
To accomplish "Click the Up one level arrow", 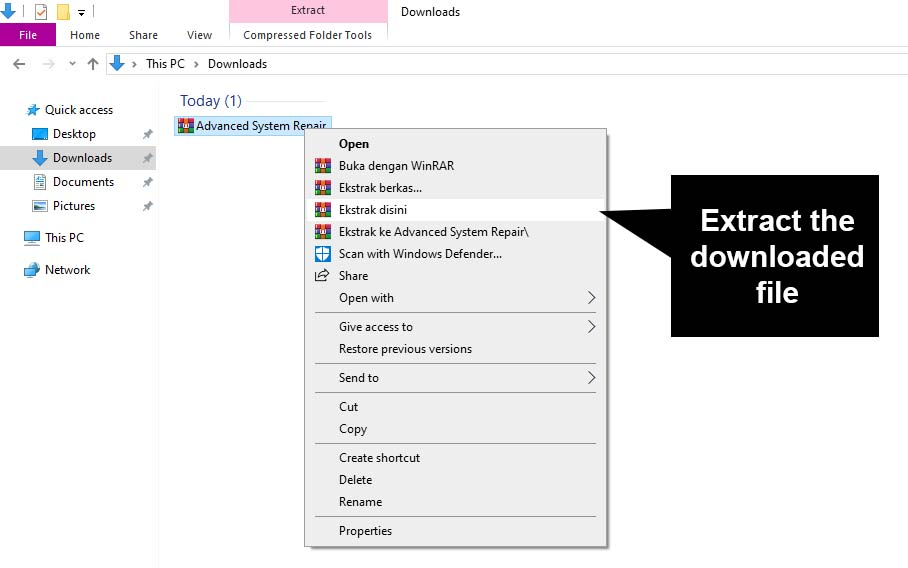I will click(93, 64).
